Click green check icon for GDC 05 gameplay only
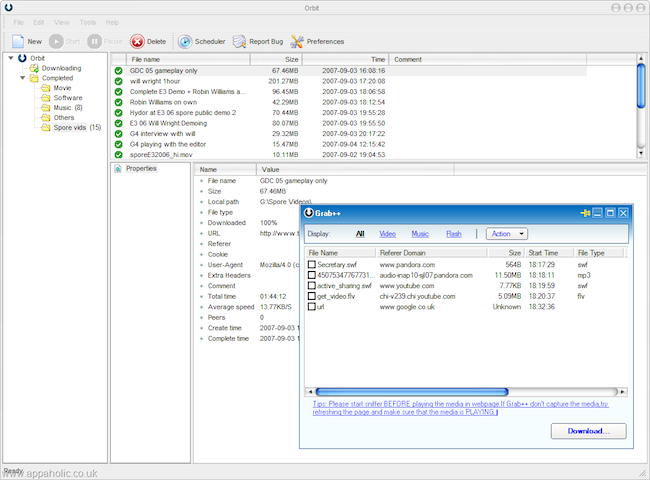The image size is (650, 480). click(x=119, y=71)
